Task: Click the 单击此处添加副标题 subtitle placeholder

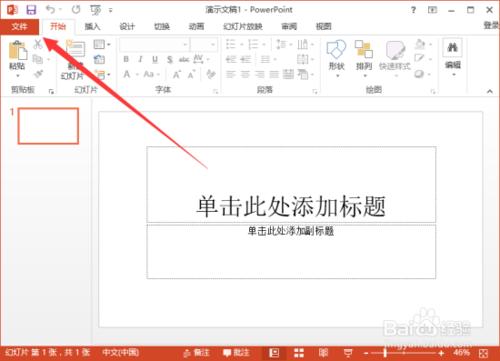Action: click(x=291, y=252)
